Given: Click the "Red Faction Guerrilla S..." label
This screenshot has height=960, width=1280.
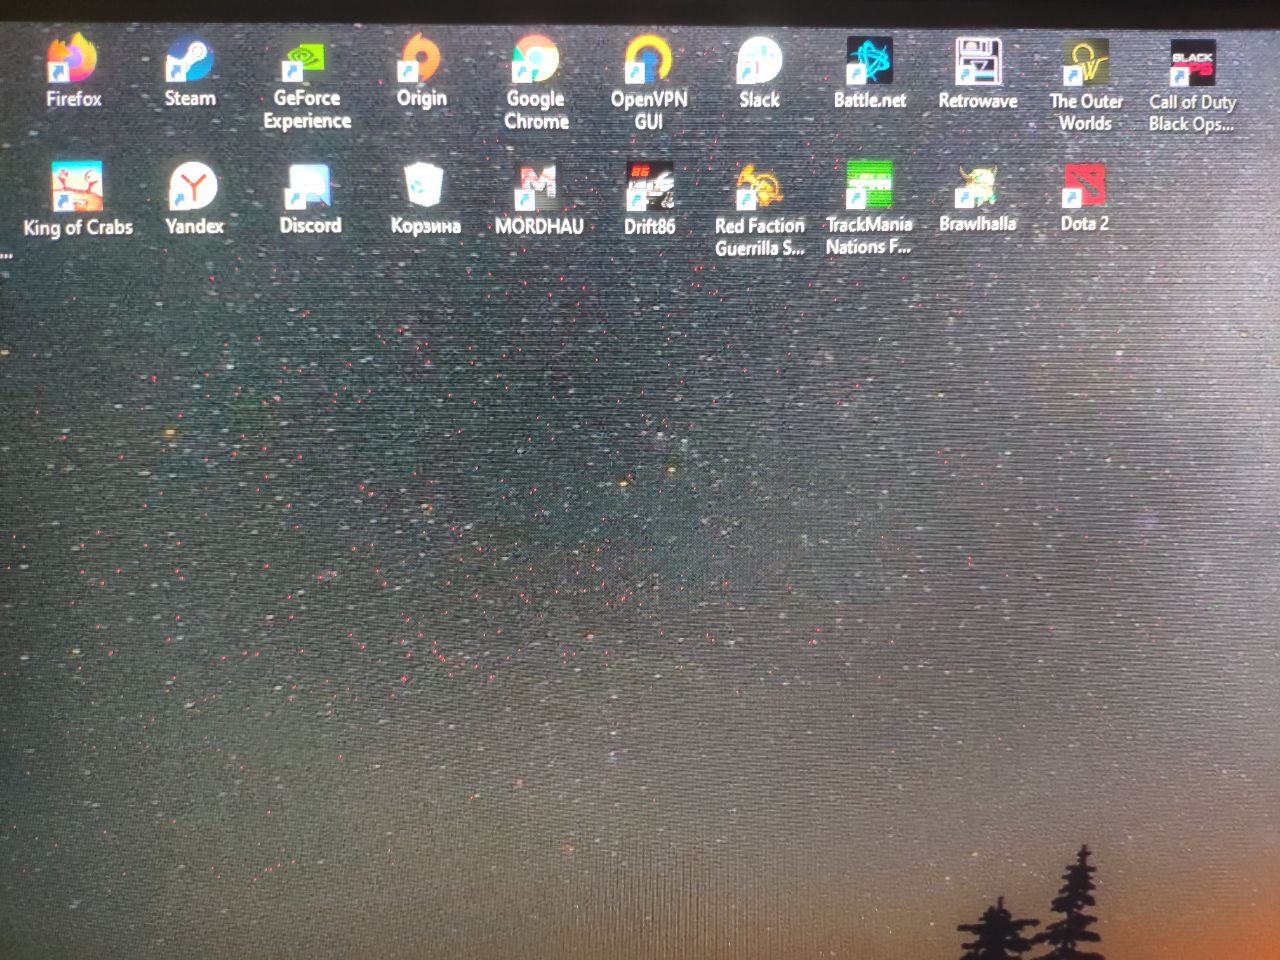Looking at the screenshot, I should (759, 237).
